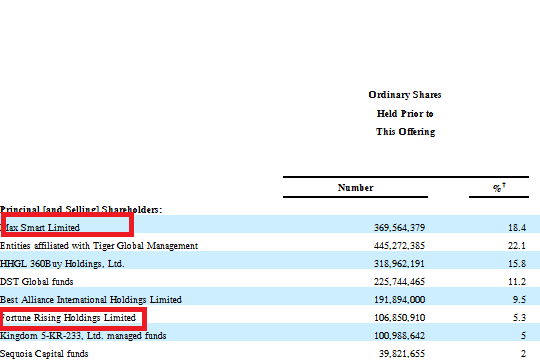The height and width of the screenshot is (364, 540).
Task: Select the percentage 11.2
Action: (517, 282)
